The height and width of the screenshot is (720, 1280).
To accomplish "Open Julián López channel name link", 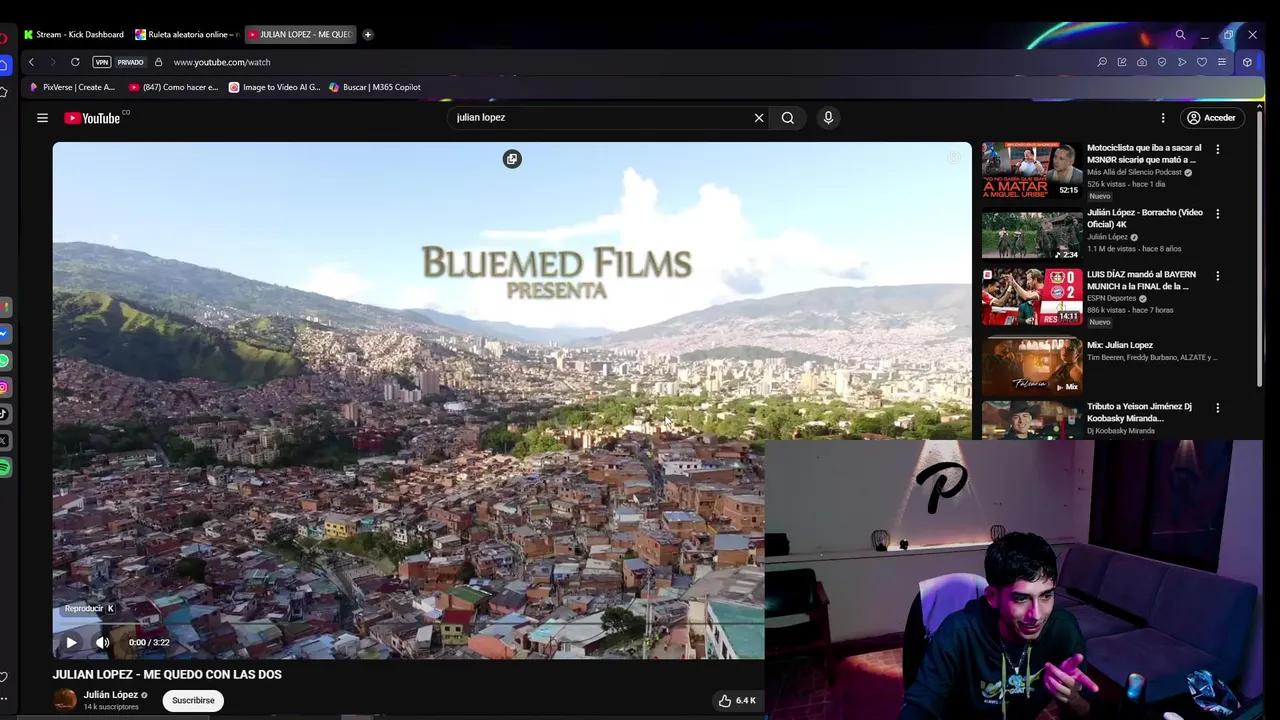I will 111,695.
